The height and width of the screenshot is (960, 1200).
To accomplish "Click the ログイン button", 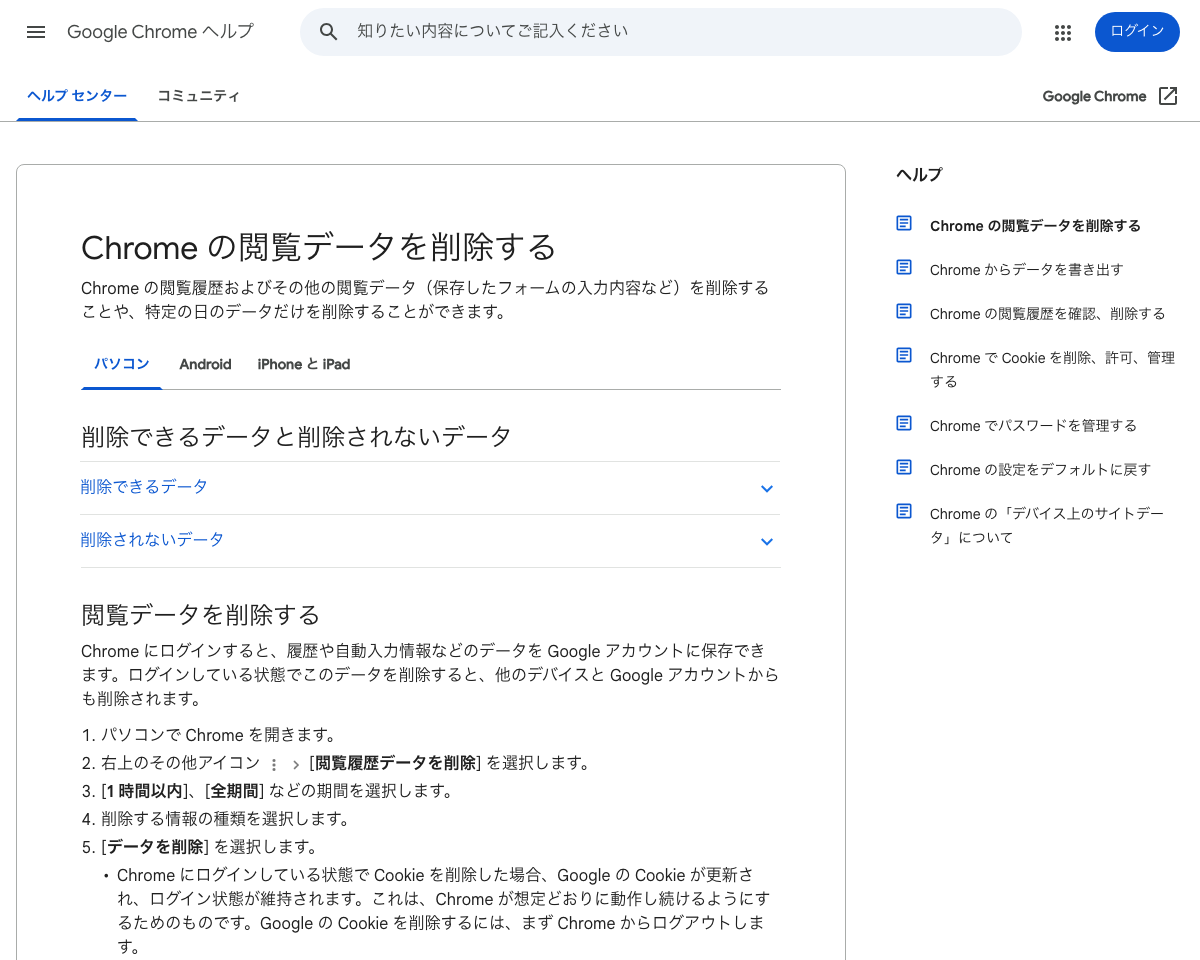I will click(x=1137, y=32).
